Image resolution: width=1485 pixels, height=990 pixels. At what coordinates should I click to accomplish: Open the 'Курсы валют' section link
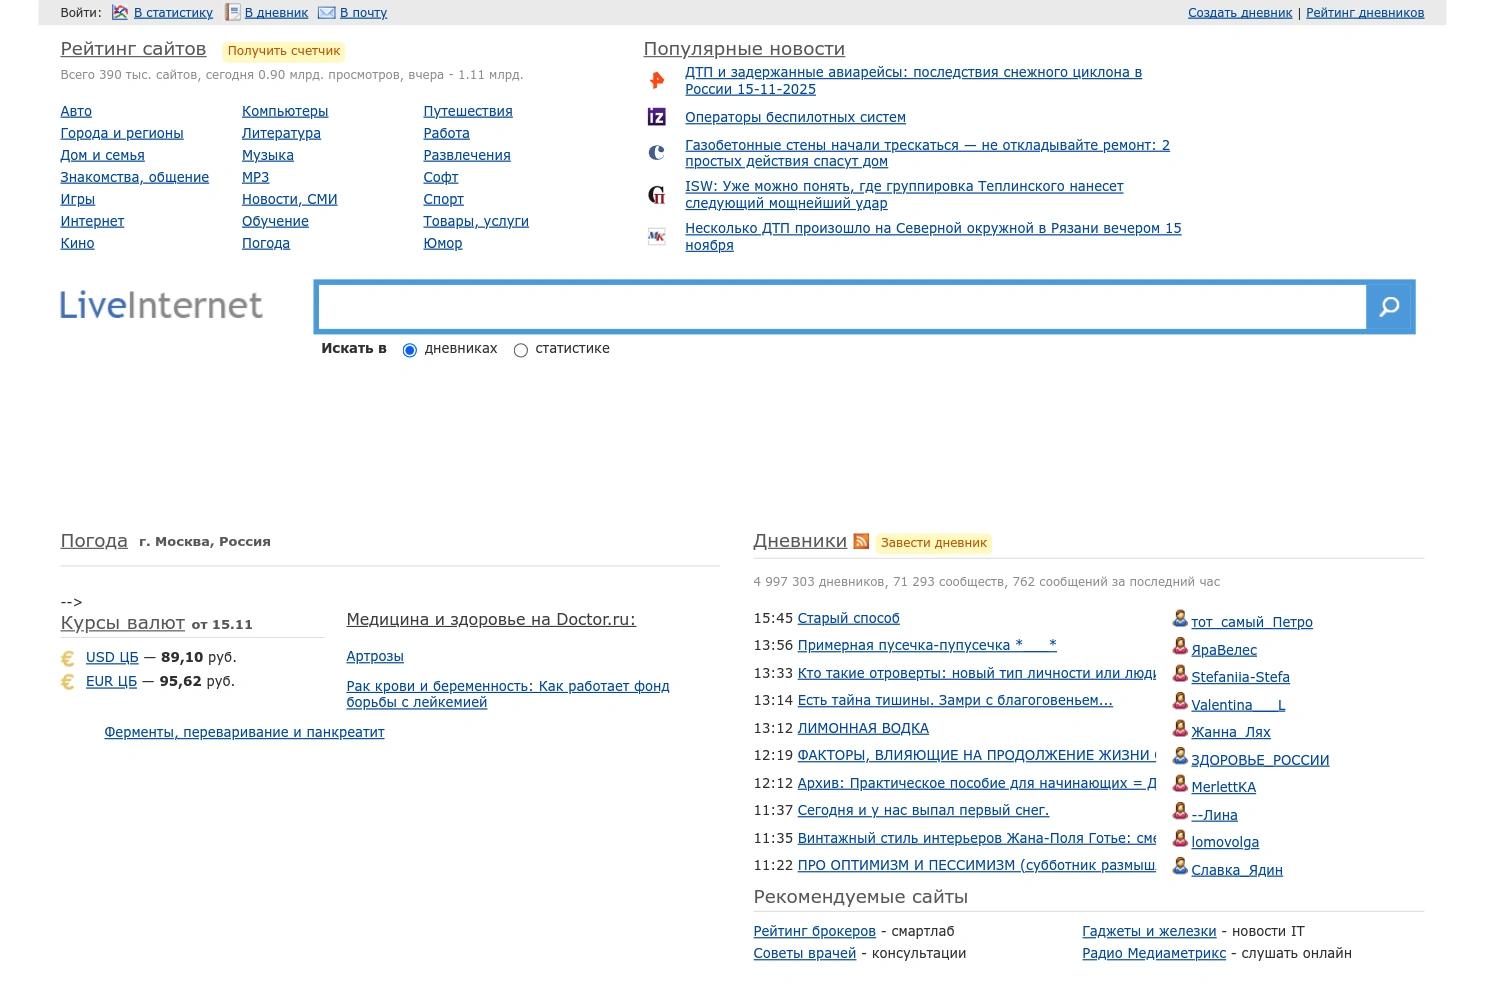122,623
